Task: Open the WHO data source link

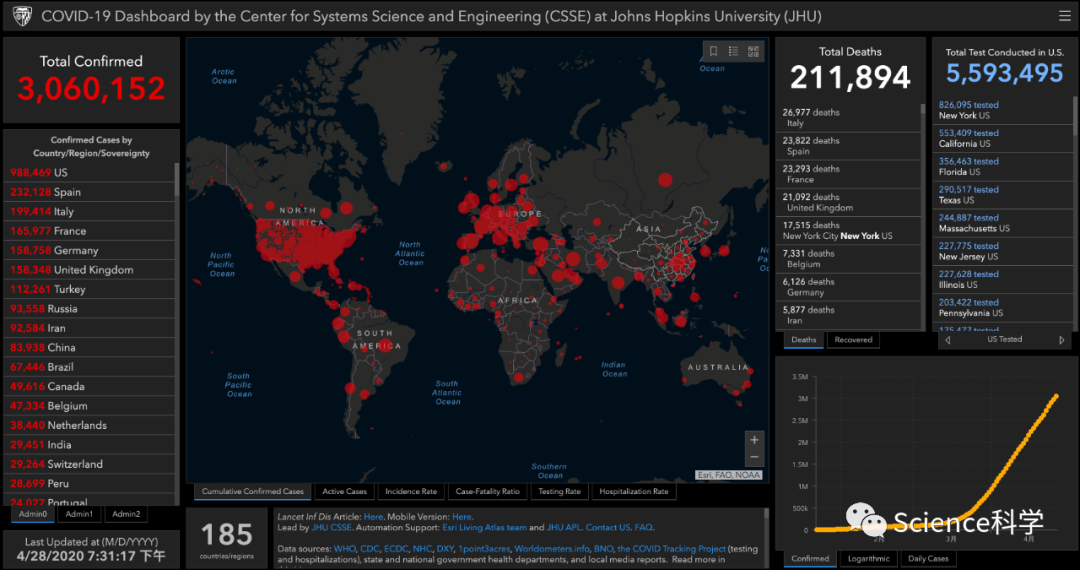Action: pyautogui.click(x=344, y=549)
